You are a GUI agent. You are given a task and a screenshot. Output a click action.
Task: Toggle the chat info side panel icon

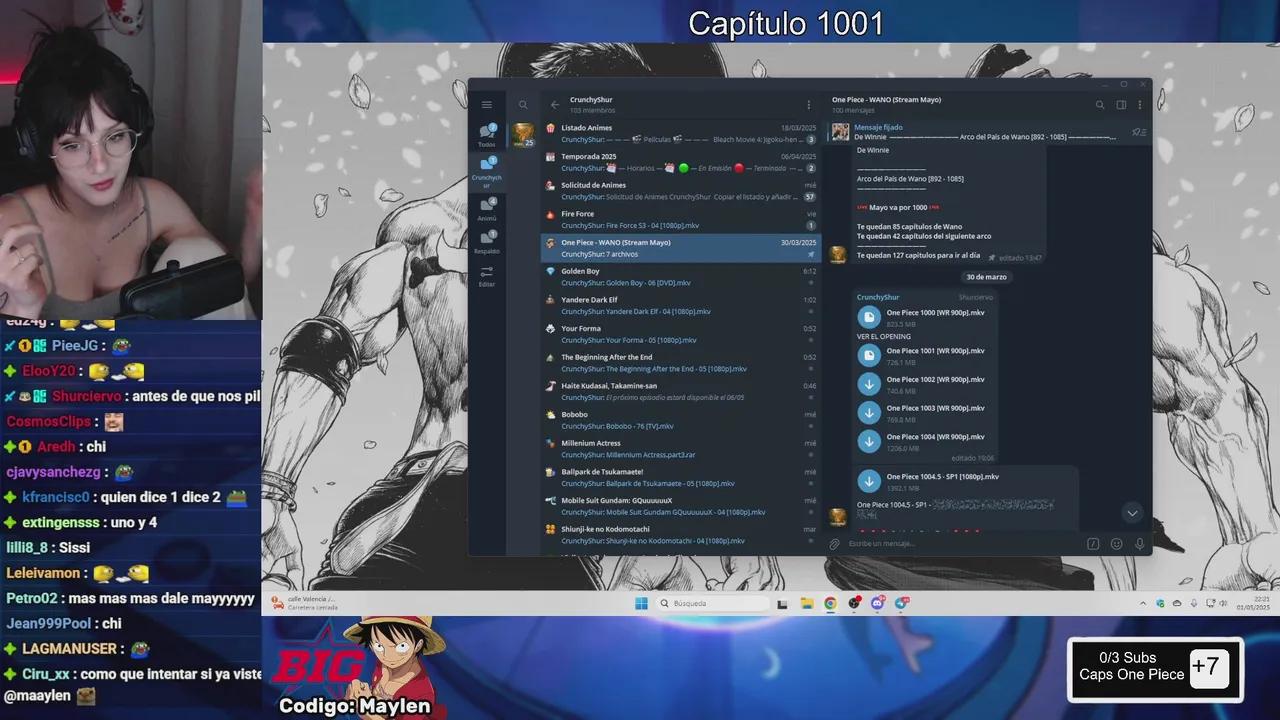tap(1121, 105)
